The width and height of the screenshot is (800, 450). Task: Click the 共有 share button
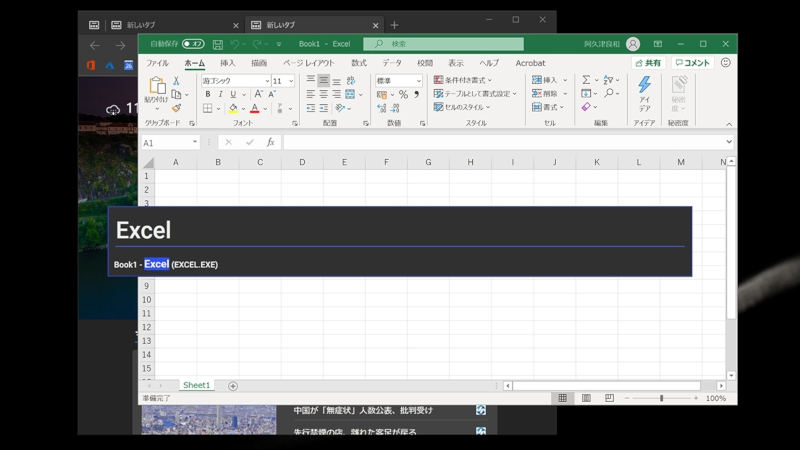[648, 63]
